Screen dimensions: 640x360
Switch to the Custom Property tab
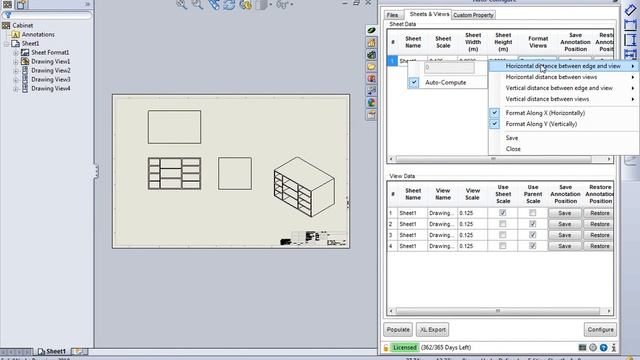point(473,15)
